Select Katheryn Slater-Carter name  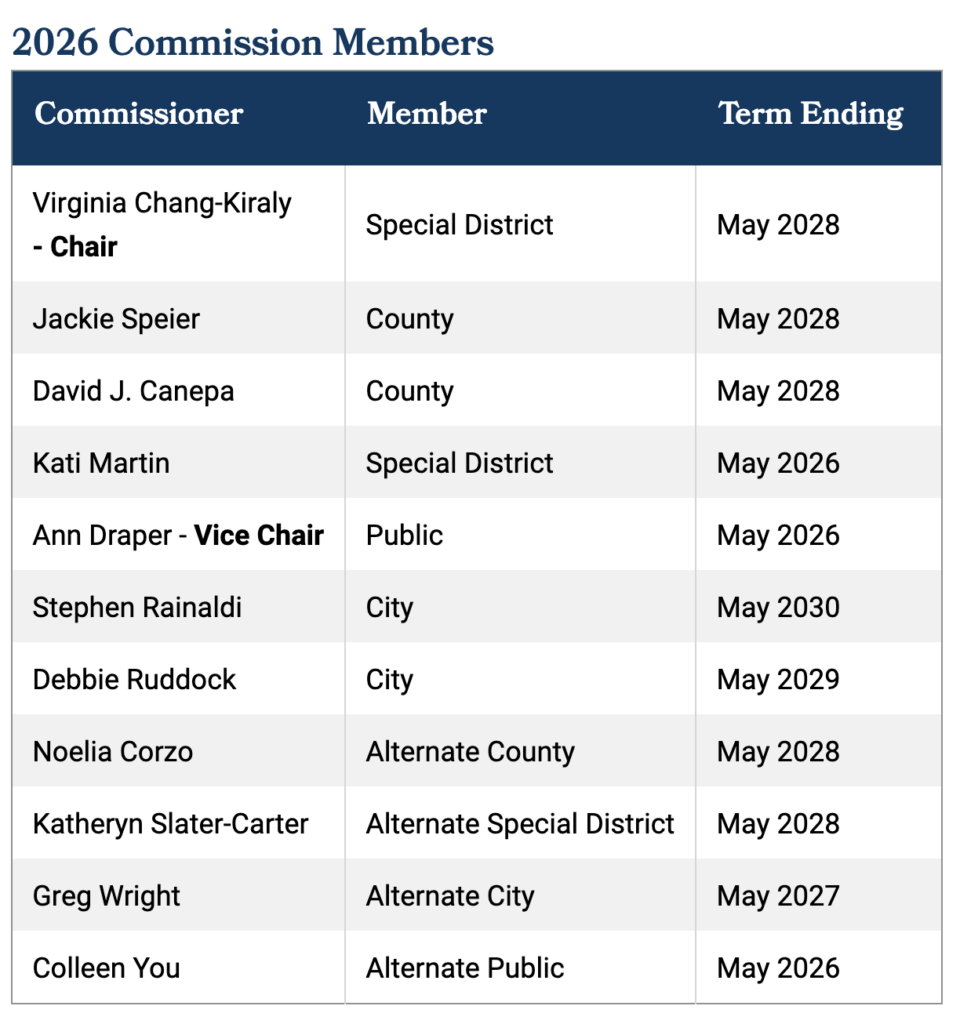170,824
